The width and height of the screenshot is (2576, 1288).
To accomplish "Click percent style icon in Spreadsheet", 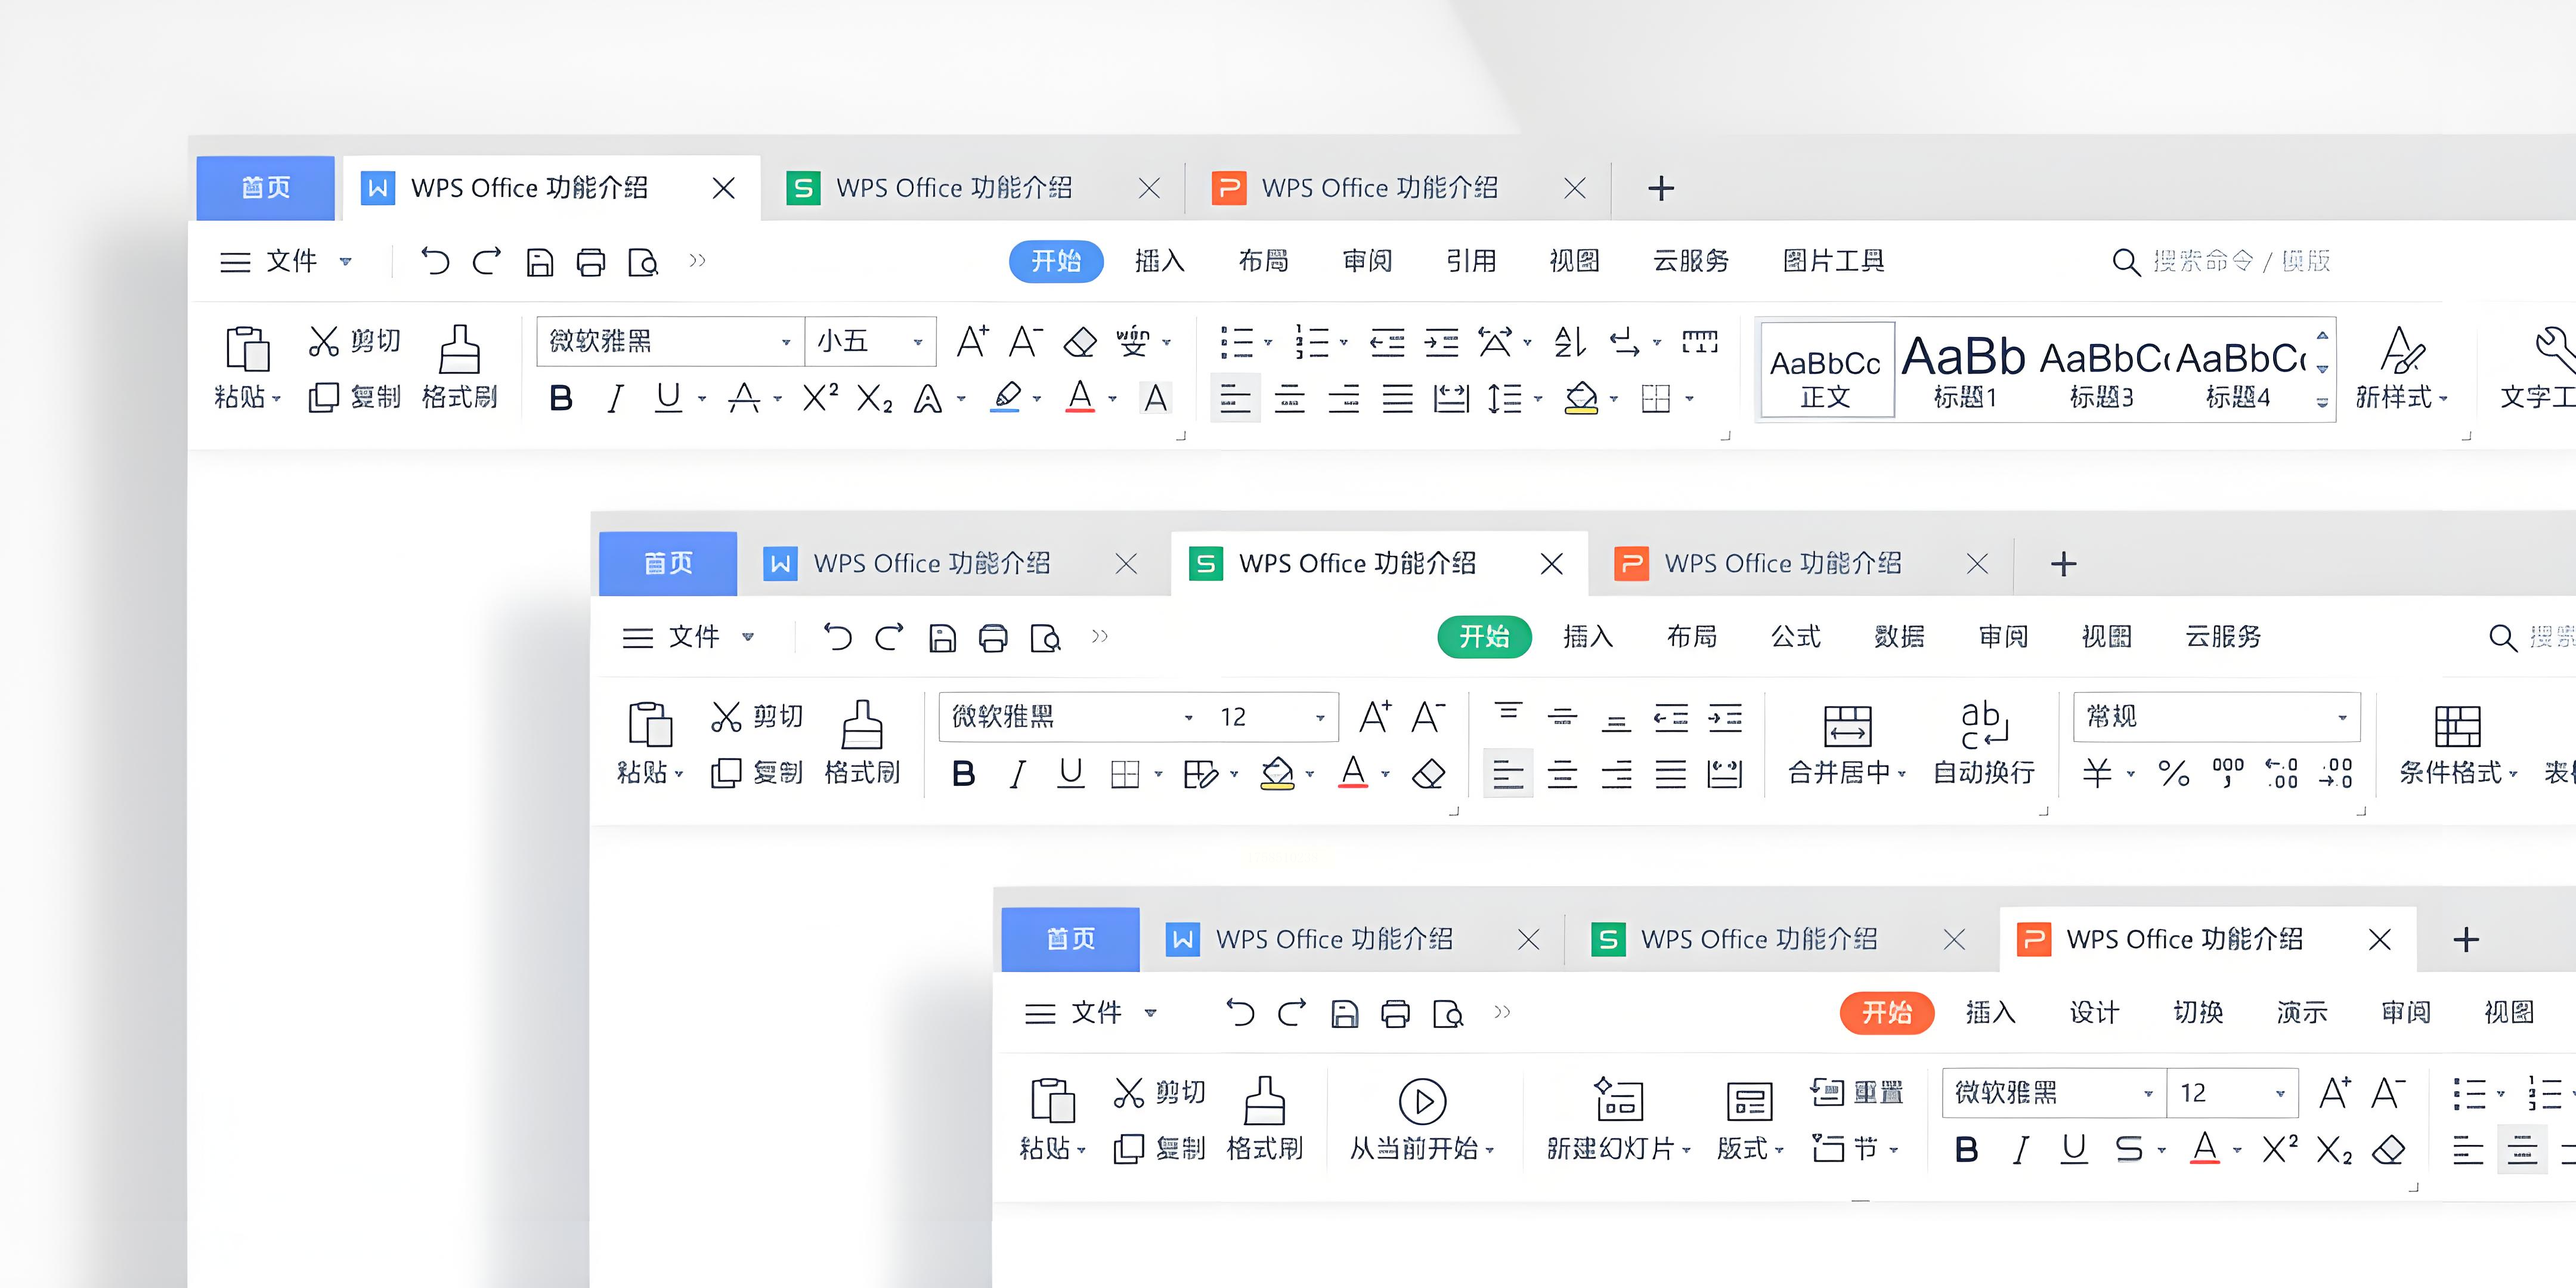I will click(2173, 773).
